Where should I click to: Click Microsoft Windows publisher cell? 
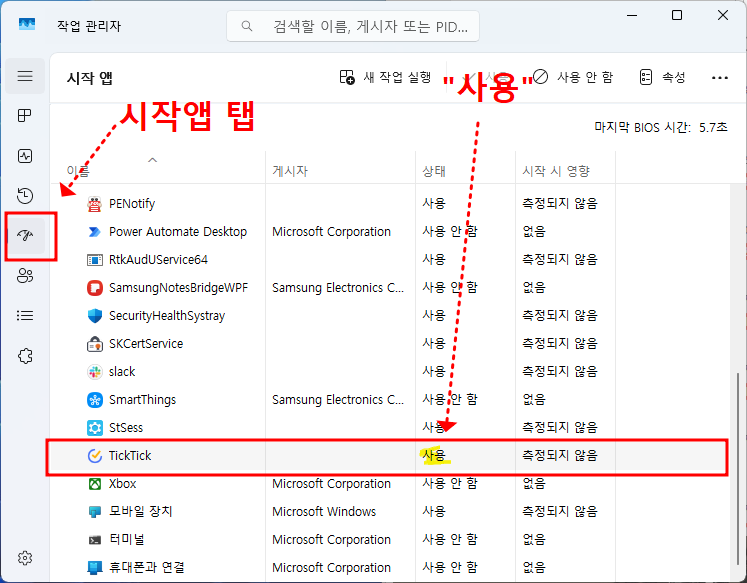(x=324, y=512)
